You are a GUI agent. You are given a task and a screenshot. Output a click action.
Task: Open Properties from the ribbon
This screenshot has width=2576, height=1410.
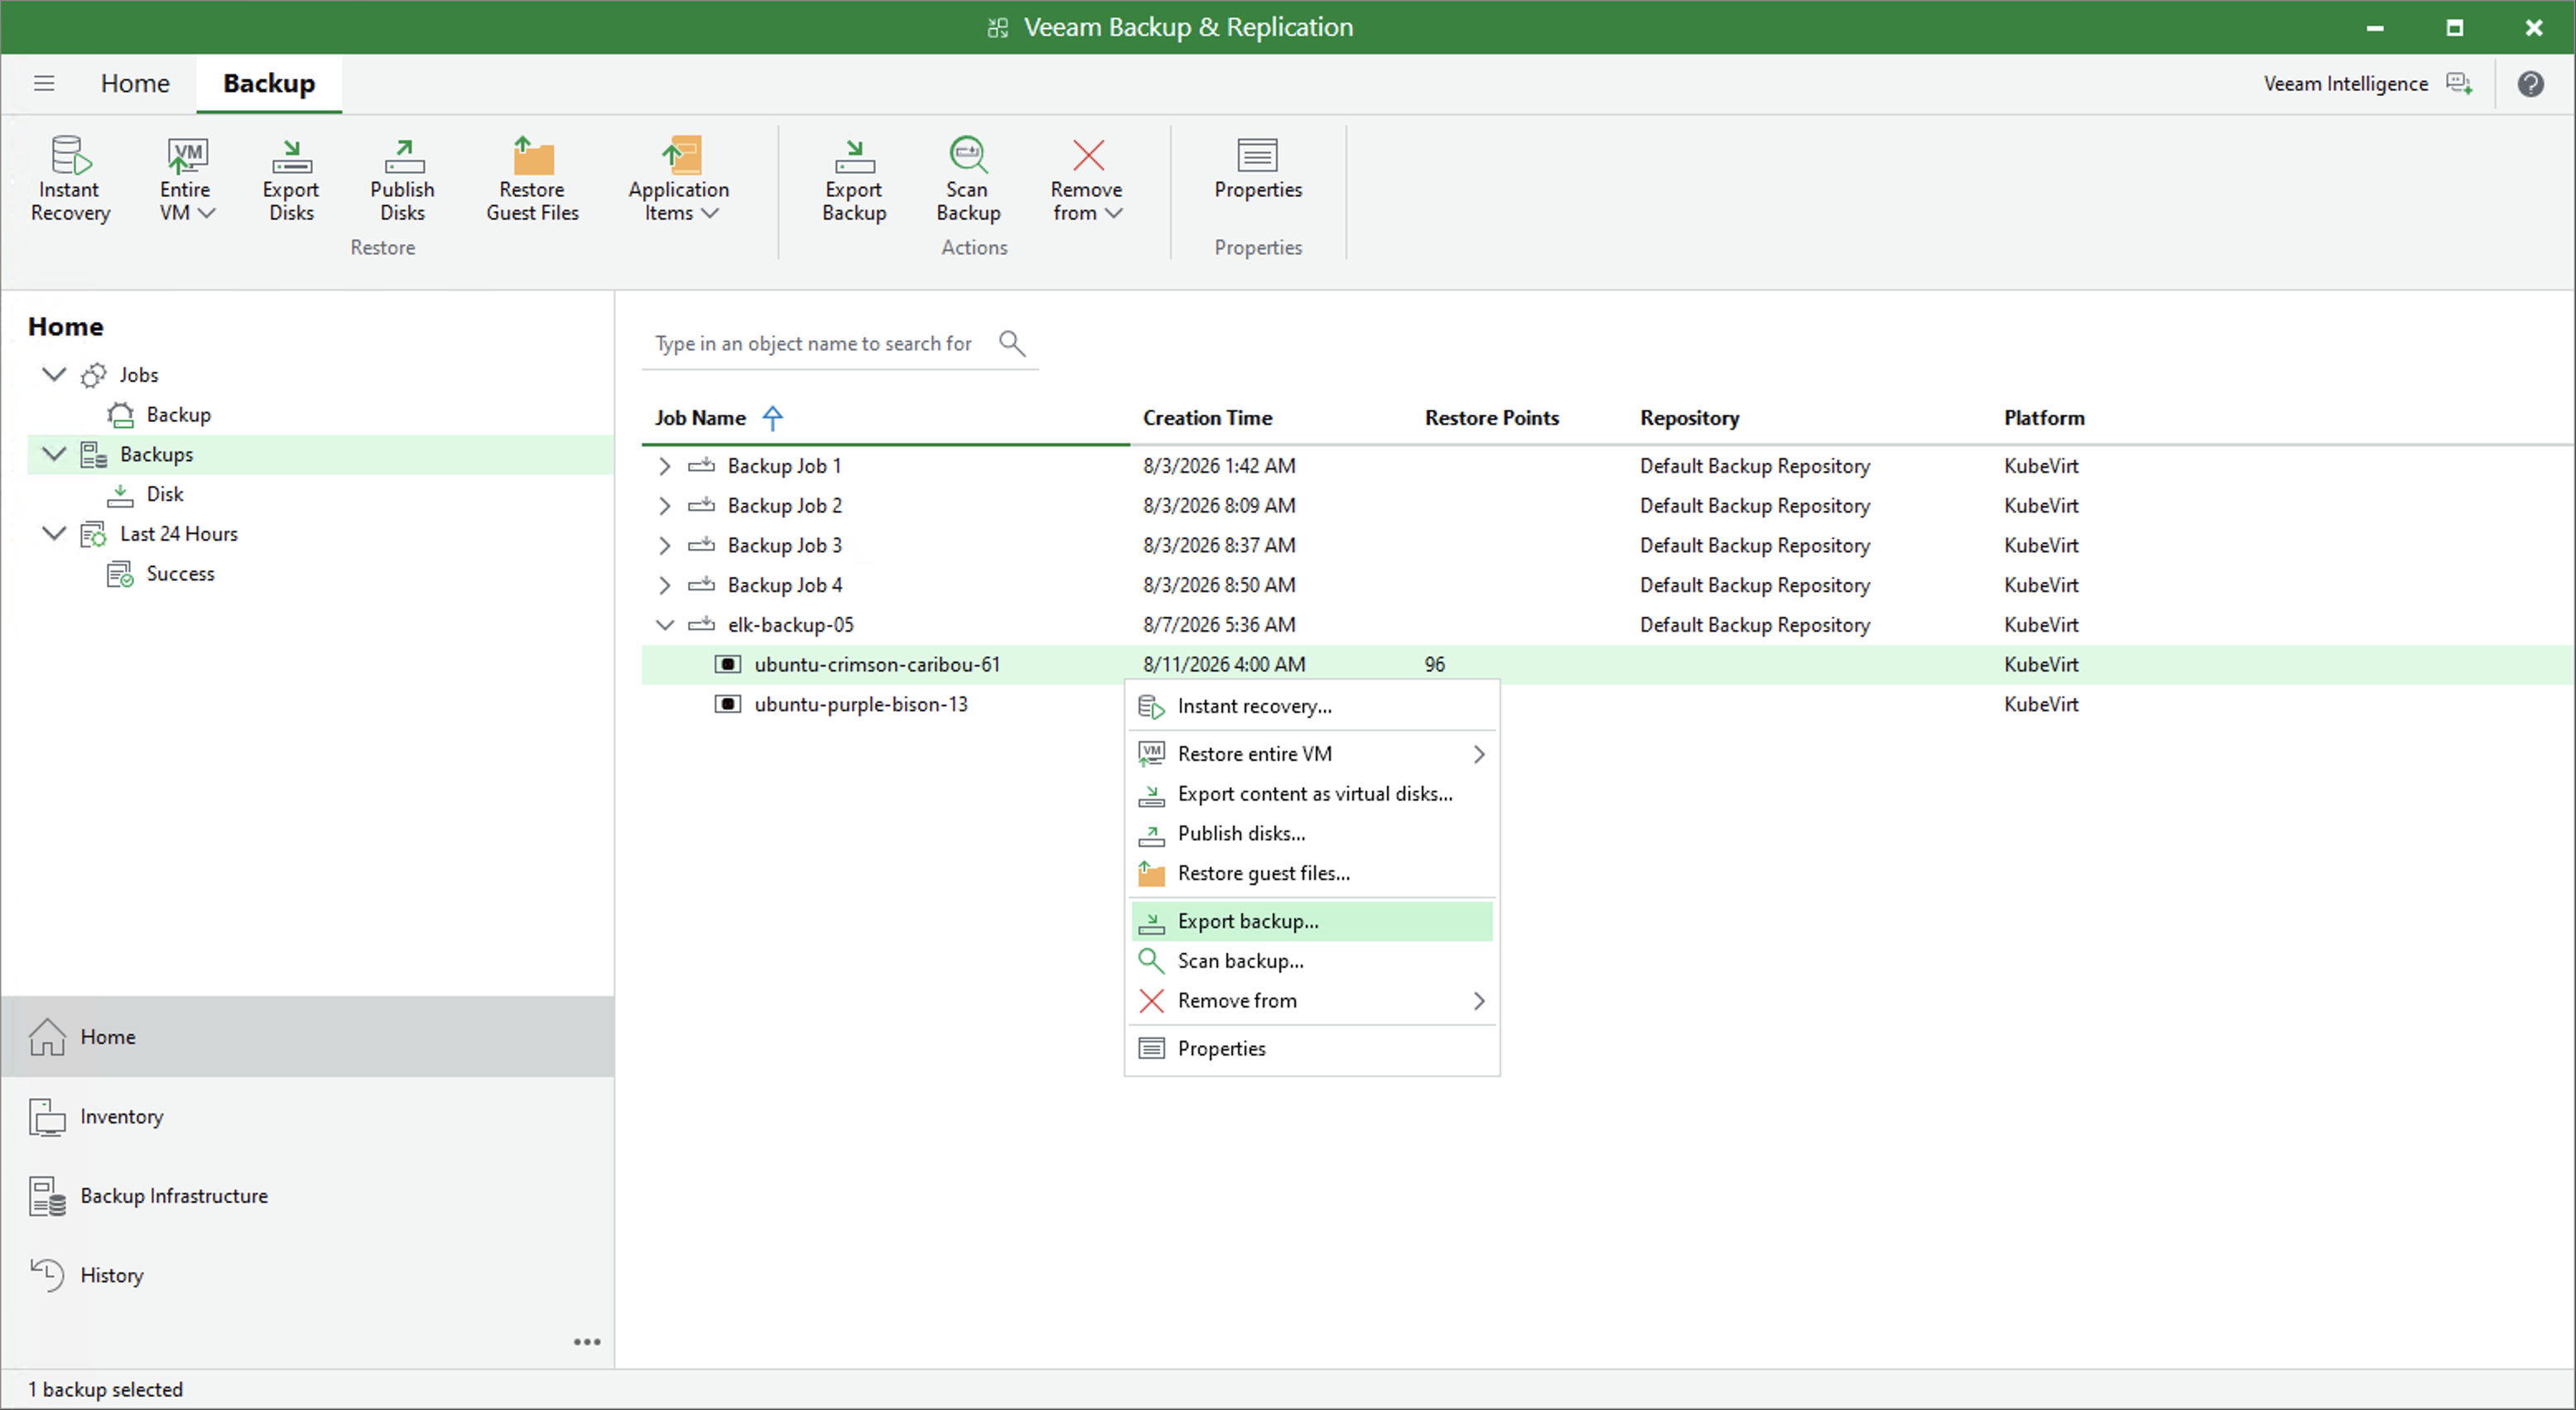coord(1258,168)
